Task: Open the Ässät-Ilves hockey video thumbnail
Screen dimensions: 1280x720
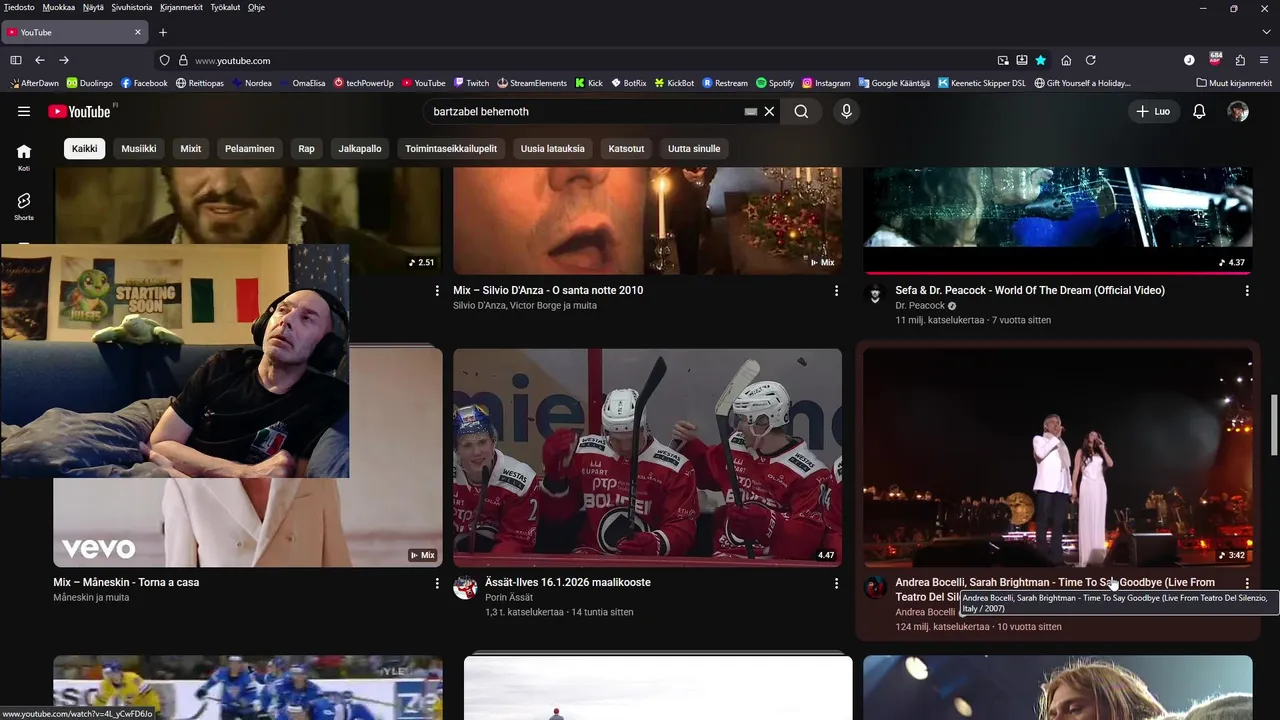Action: click(x=648, y=458)
